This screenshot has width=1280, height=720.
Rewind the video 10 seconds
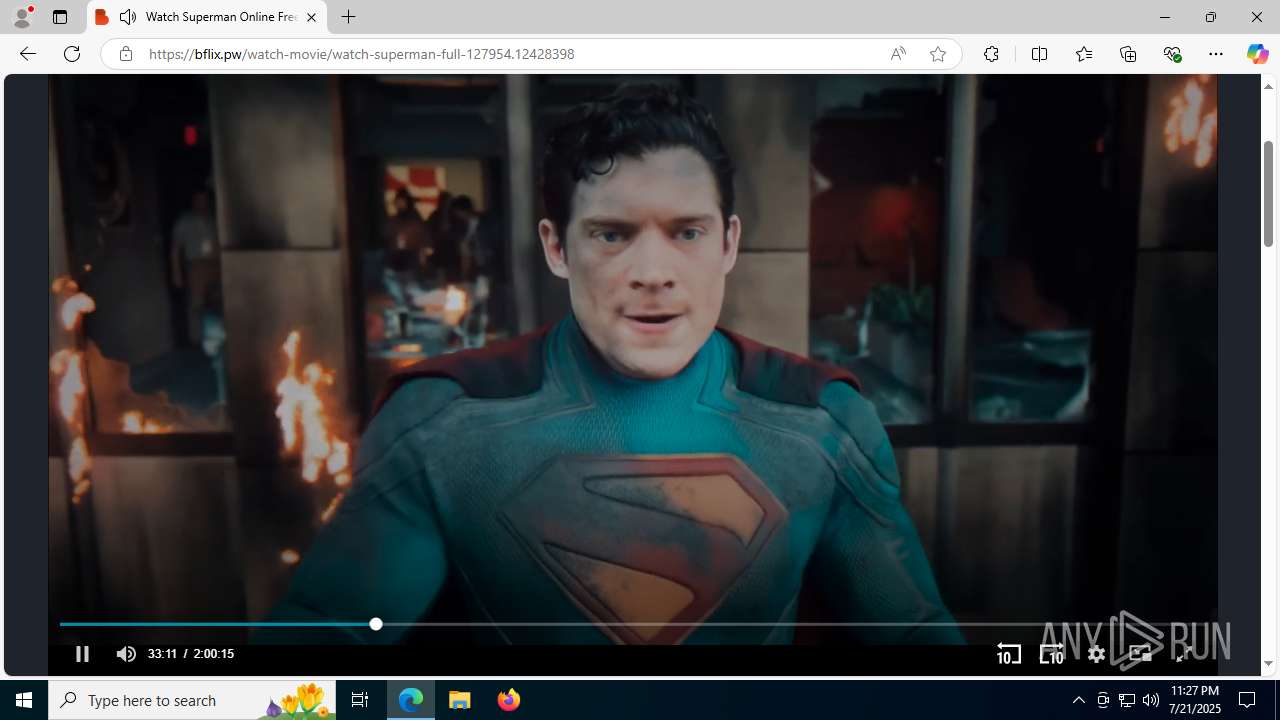coord(1008,654)
